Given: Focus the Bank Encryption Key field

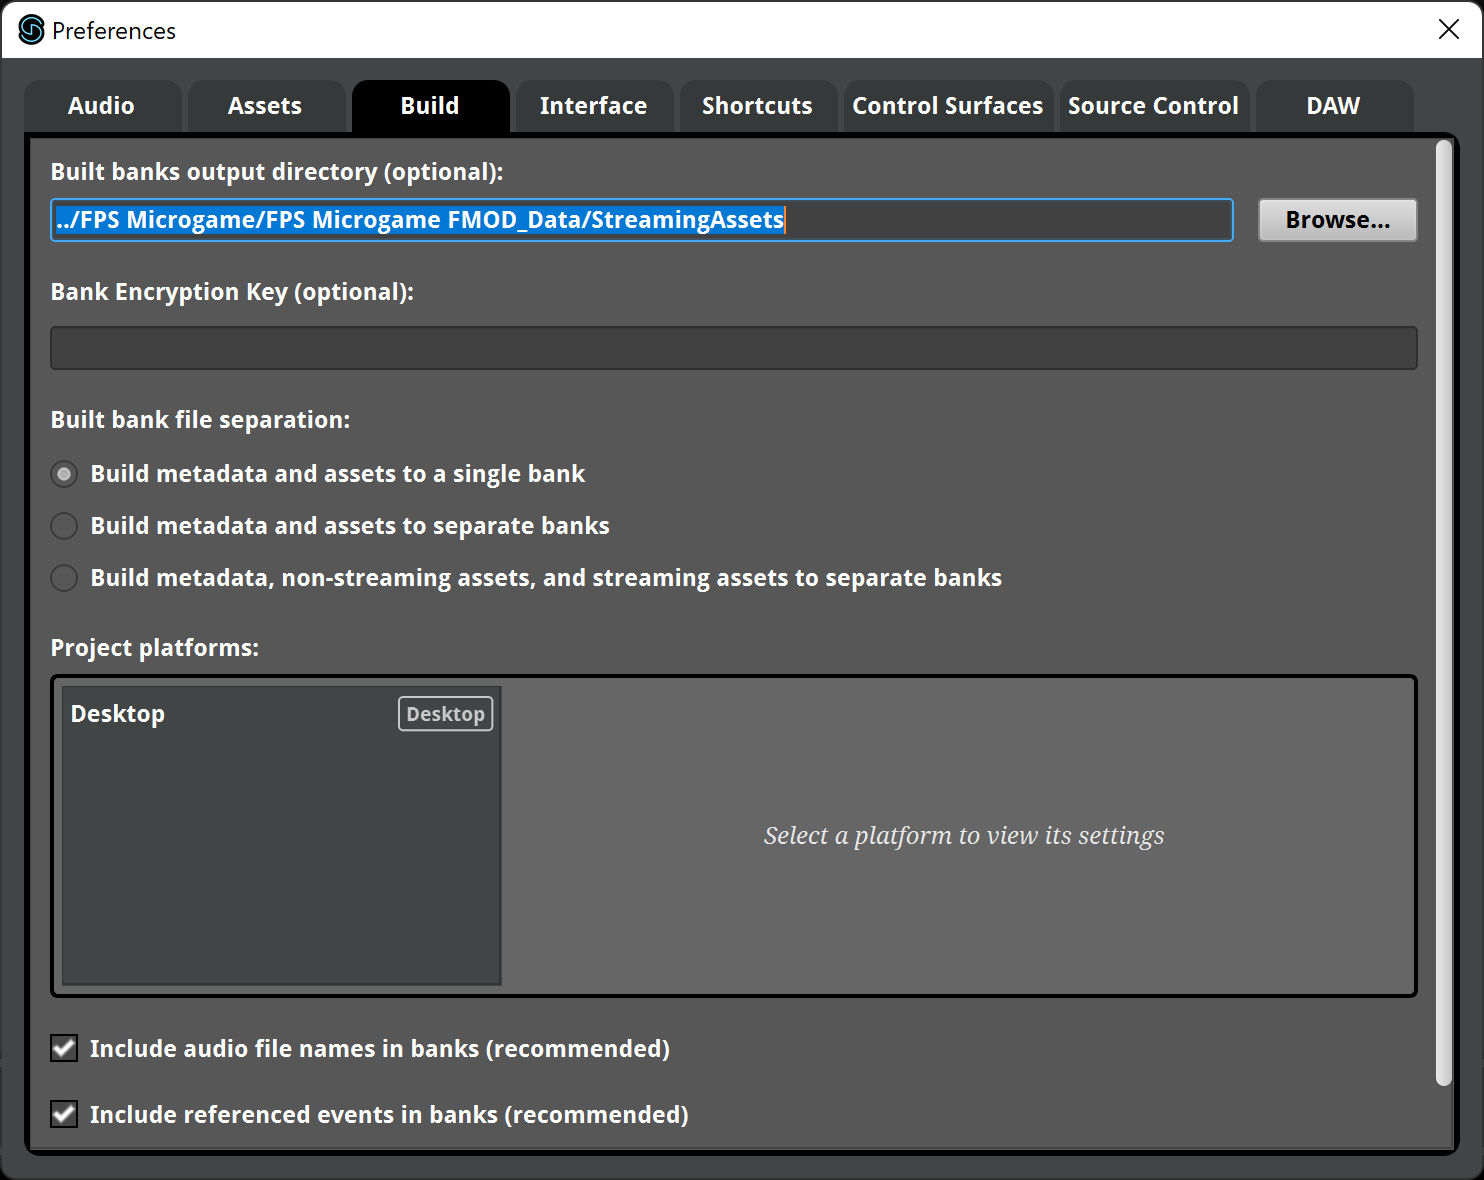Looking at the screenshot, I should pyautogui.click(x=734, y=348).
